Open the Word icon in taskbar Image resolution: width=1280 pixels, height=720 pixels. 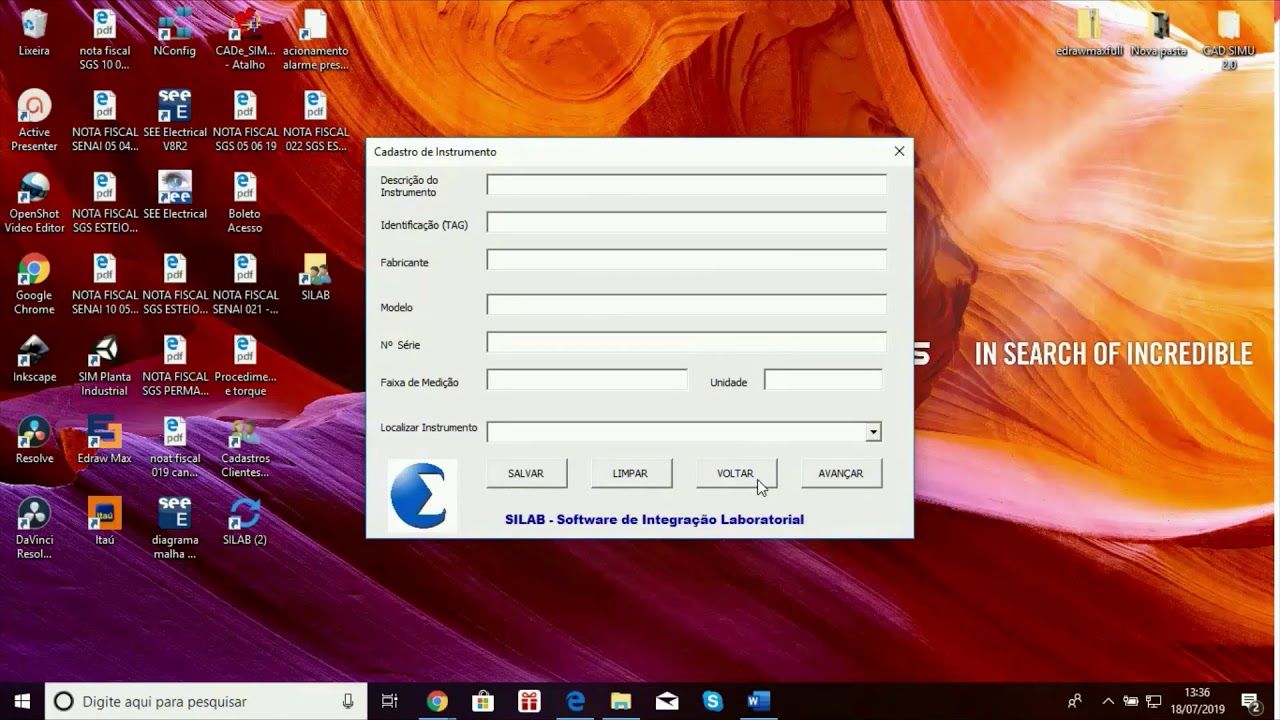pyautogui.click(x=759, y=701)
